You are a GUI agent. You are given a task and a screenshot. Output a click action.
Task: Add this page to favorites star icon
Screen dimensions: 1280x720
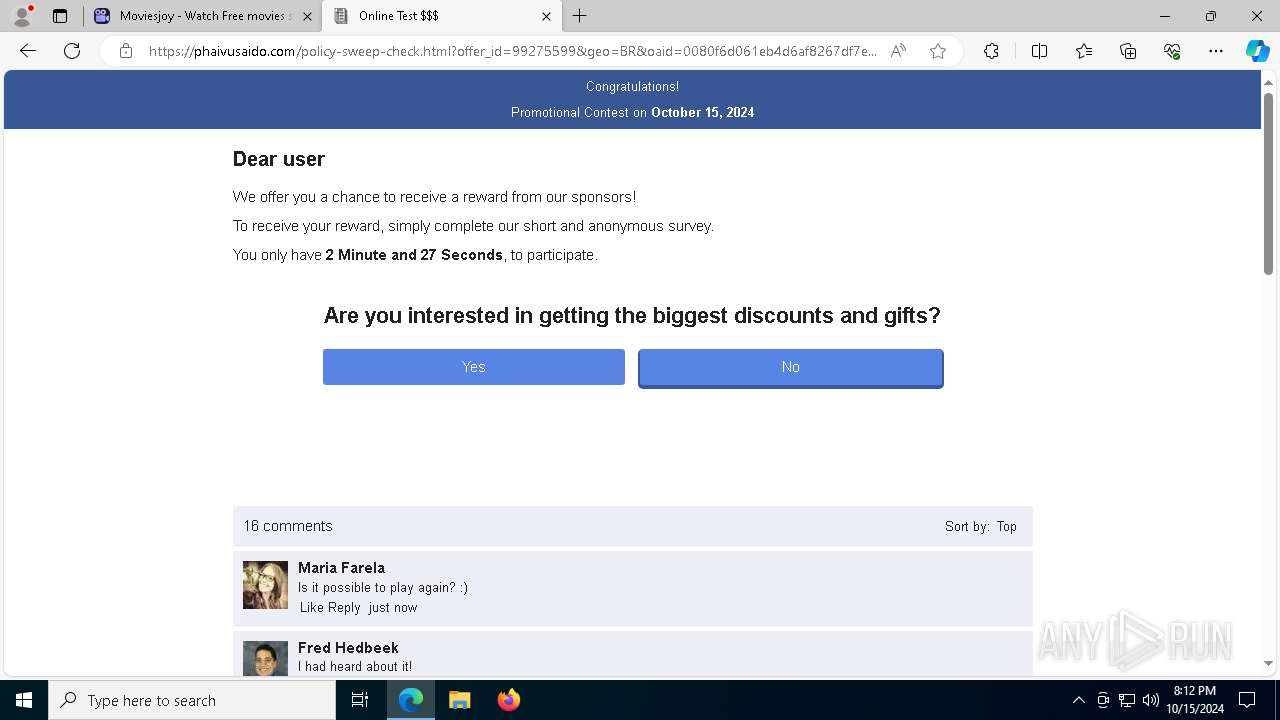pyautogui.click(x=938, y=51)
